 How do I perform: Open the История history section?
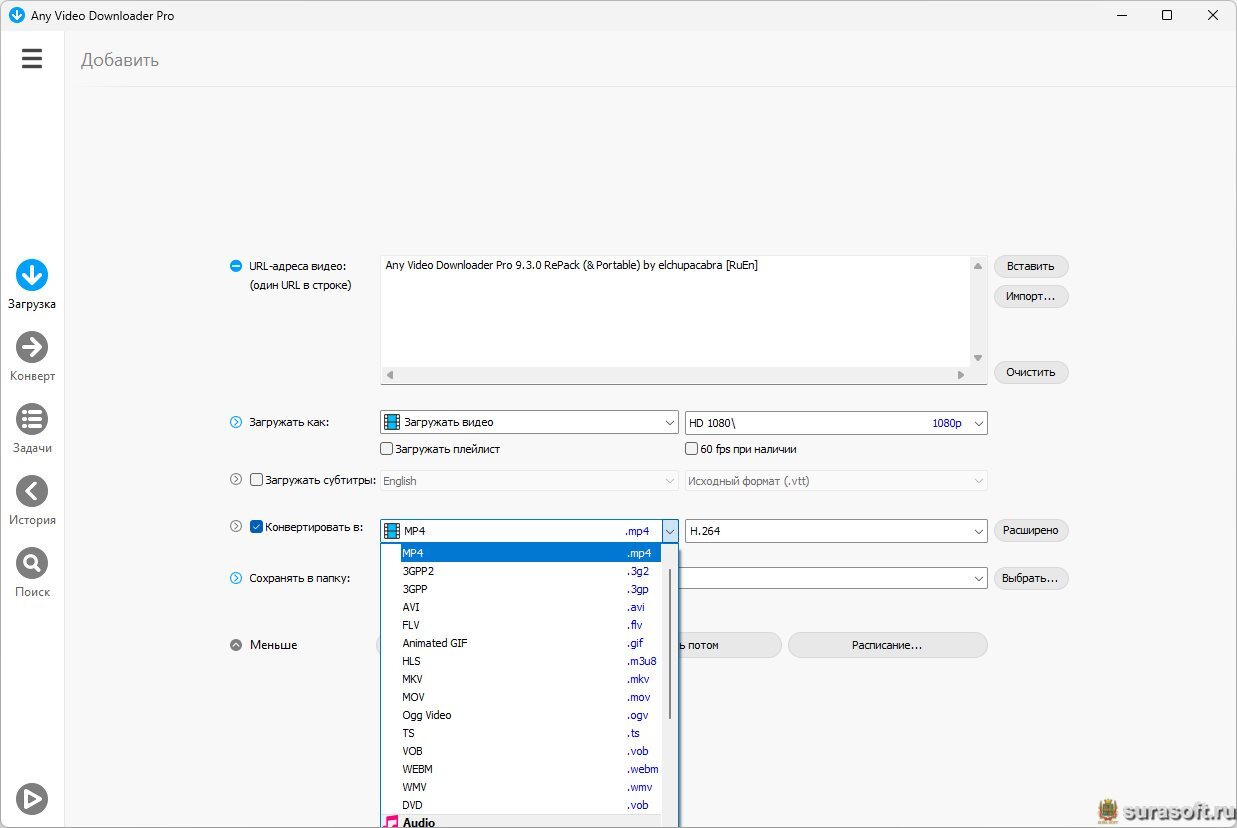(x=32, y=492)
